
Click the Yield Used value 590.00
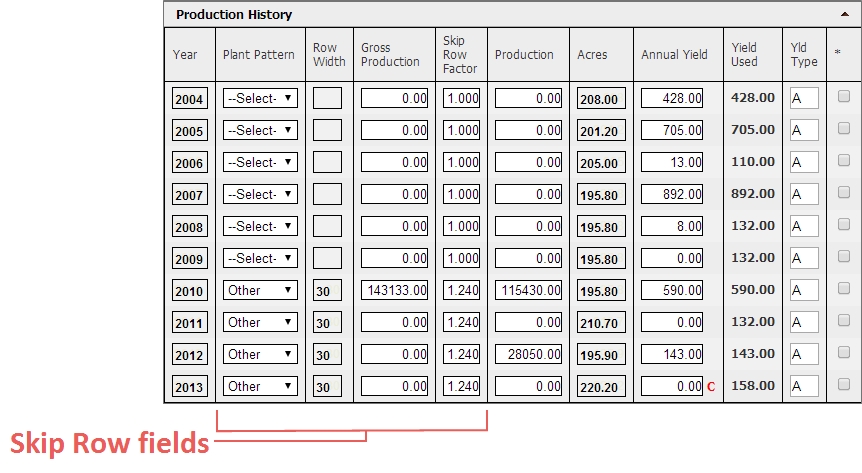coord(753,289)
